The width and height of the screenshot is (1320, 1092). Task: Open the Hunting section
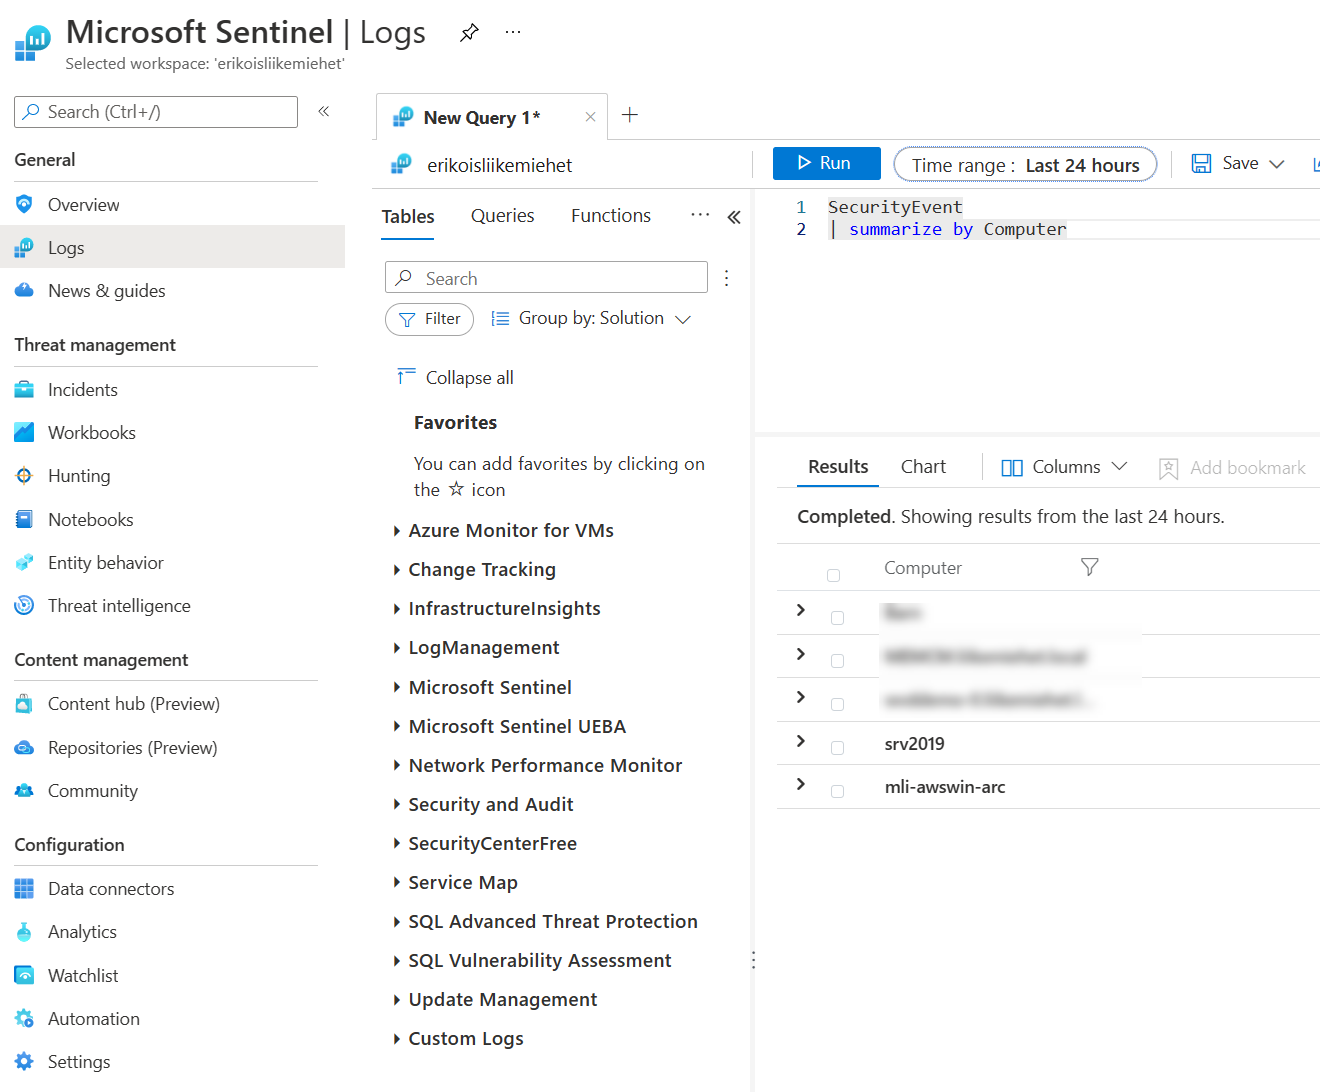[x=79, y=475]
